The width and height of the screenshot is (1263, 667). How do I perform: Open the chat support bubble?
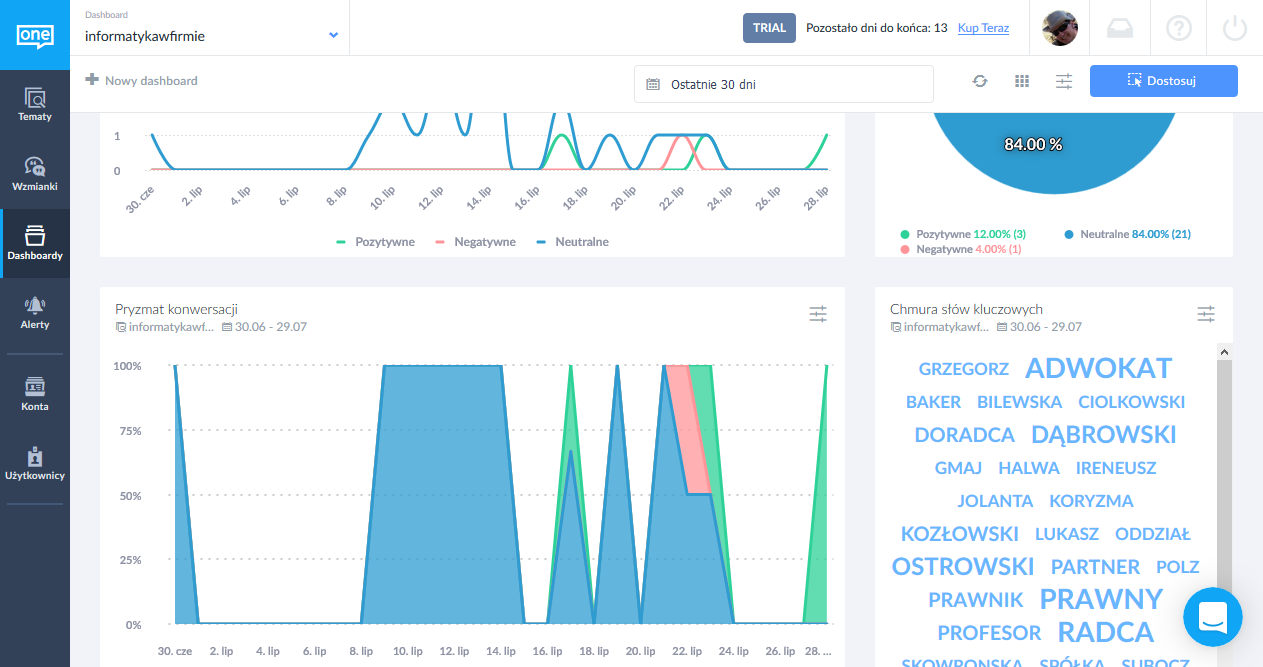click(1213, 617)
